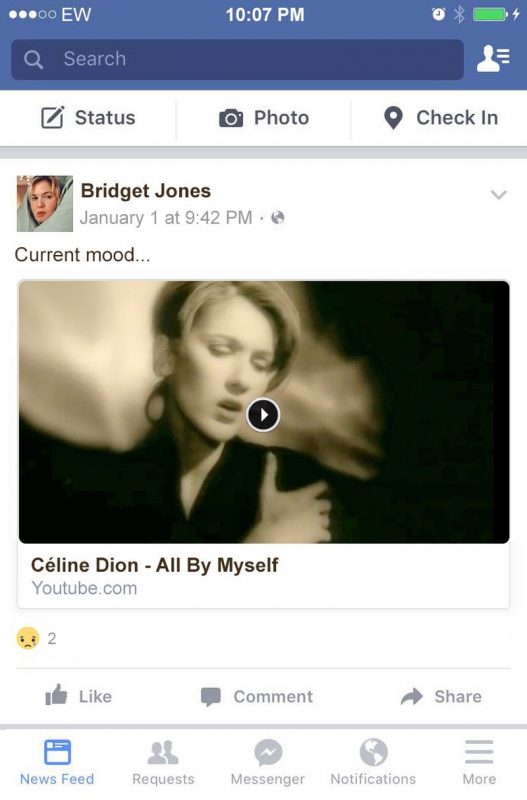The width and height of the screenshot is (527, 800).
Task: Tap Check In location button
Action: pyautogui.click(x=440, y=118)
